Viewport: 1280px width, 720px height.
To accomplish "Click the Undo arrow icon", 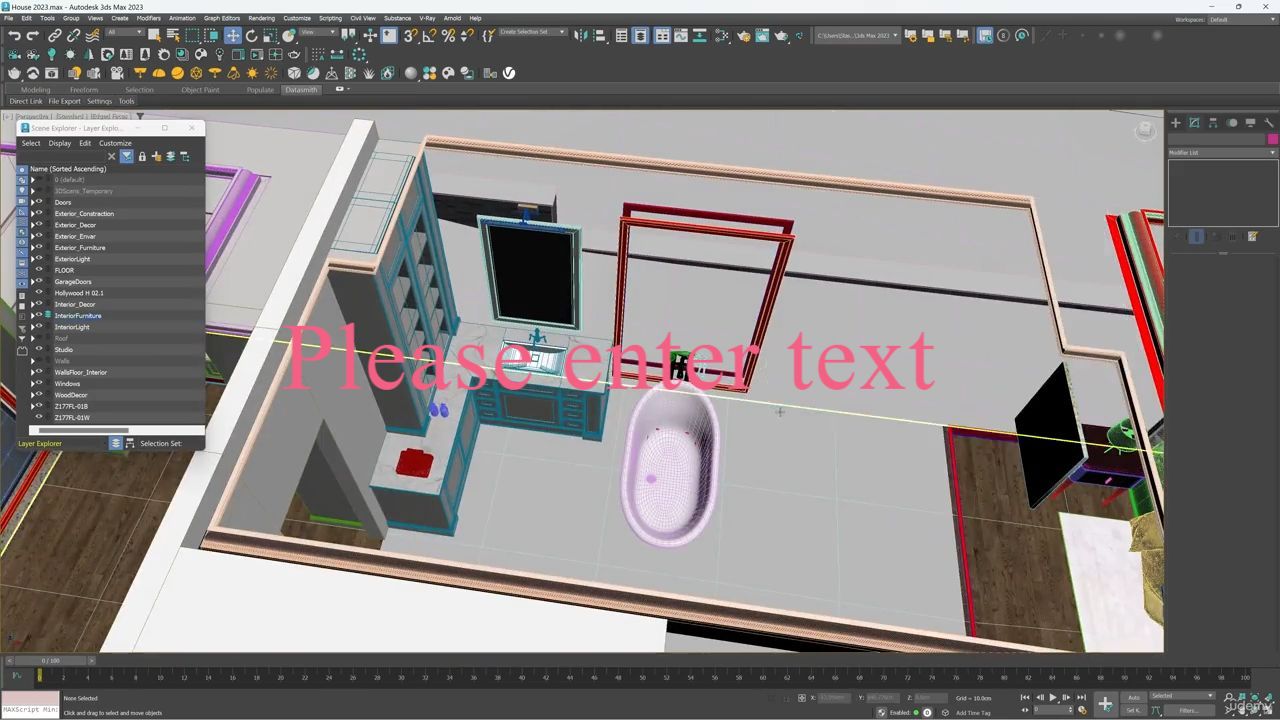I will coord(14,36).
